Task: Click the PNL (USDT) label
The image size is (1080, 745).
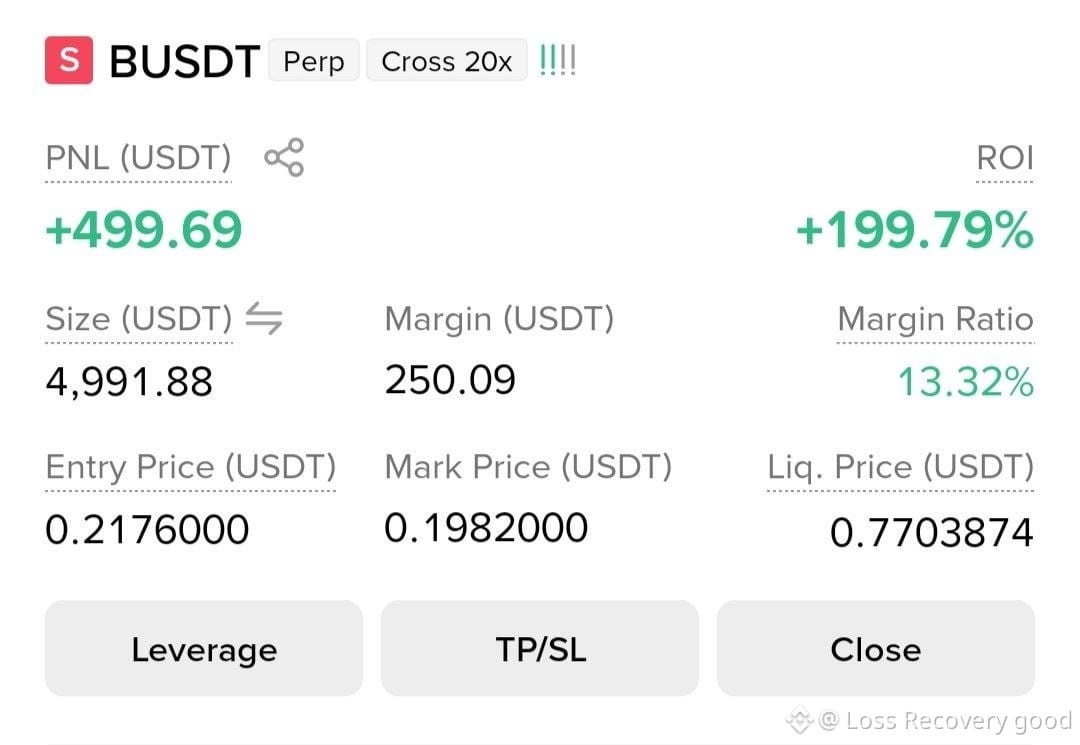Action: click(138, 158)
